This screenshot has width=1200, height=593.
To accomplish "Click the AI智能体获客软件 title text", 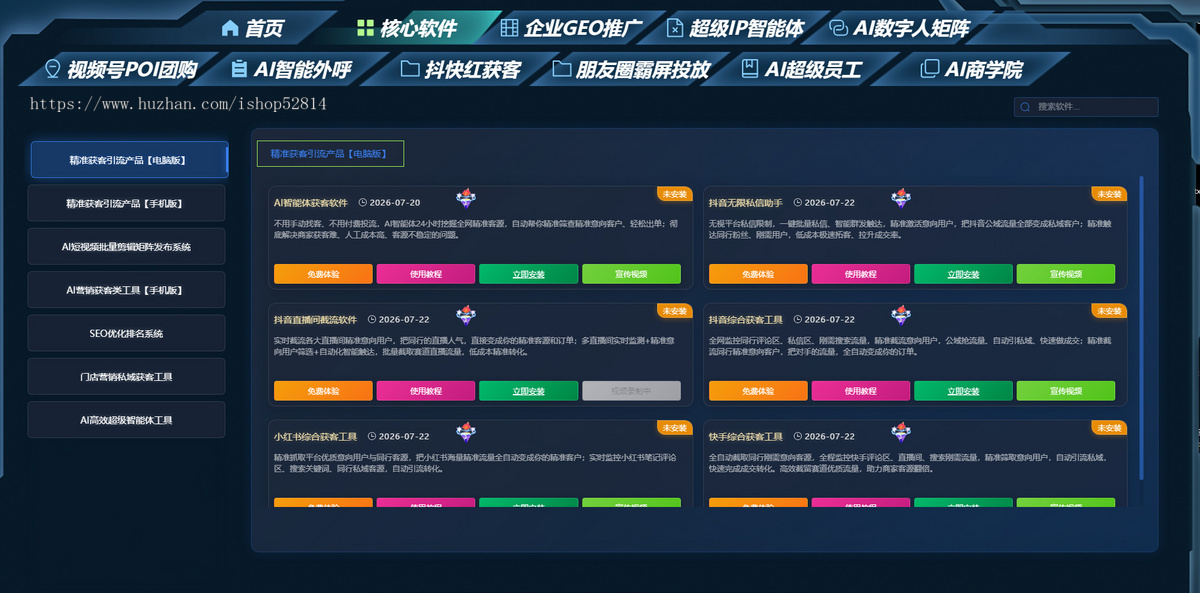I will tap(311, 202).
